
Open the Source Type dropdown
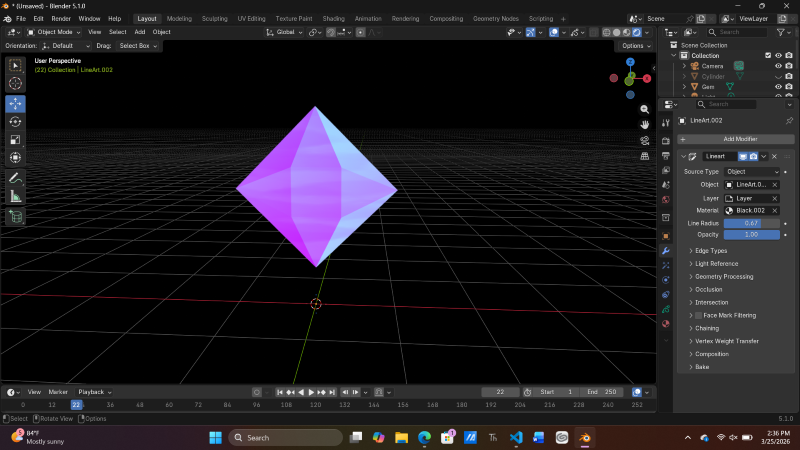point(753,172)
